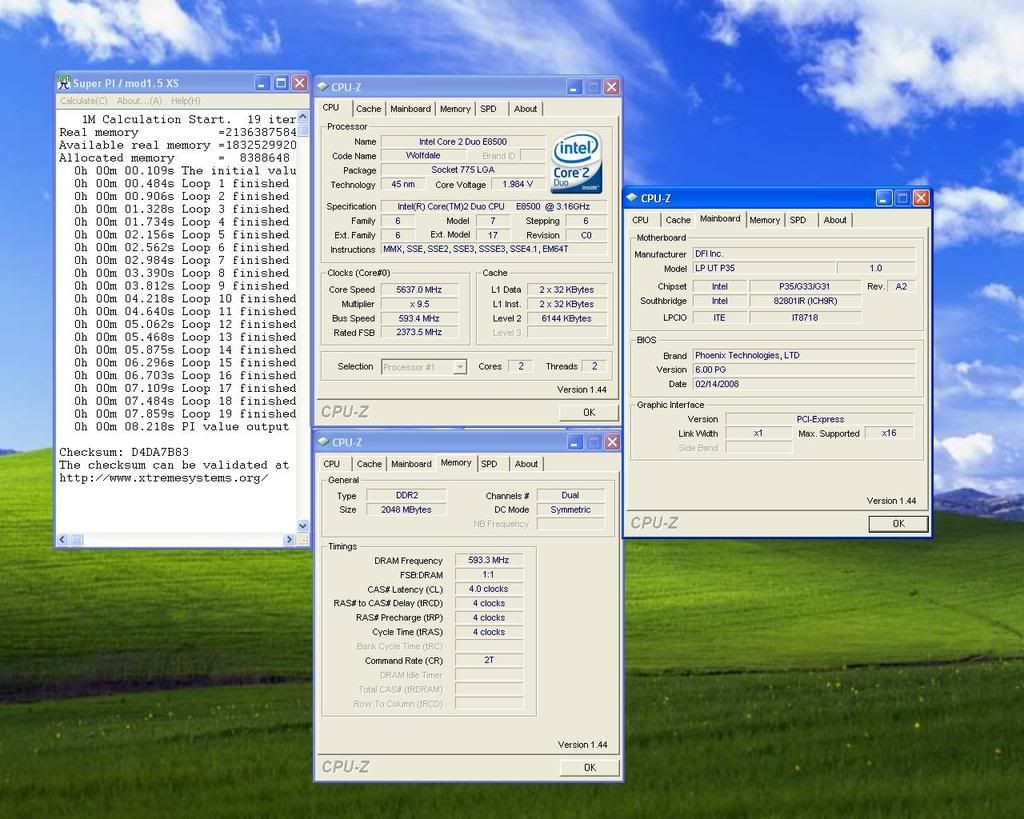Minimize the top CPU-Z window
Viewport: 1024px width, 819px height.
click(574, 87)
